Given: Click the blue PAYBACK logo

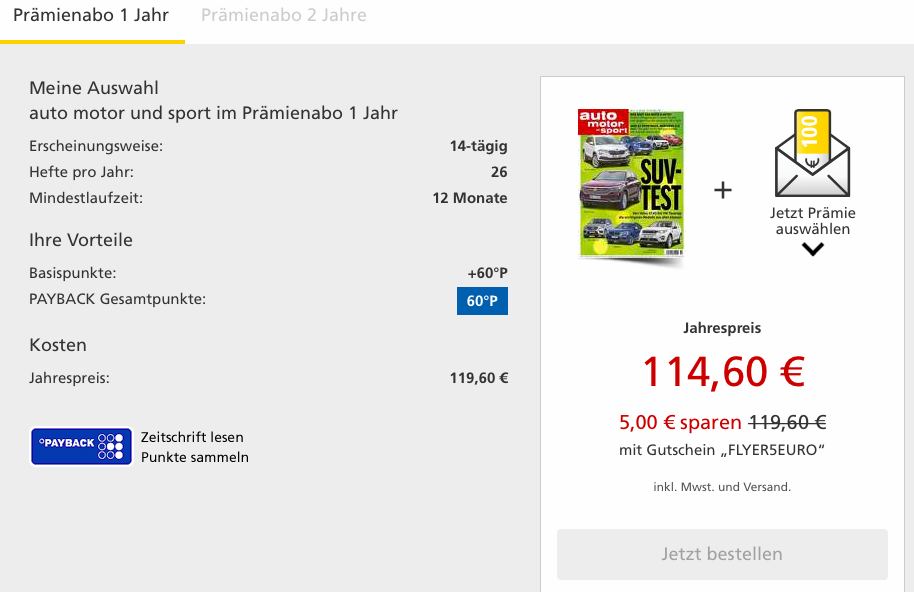Looking at the screenshot, I should point(82,446).
